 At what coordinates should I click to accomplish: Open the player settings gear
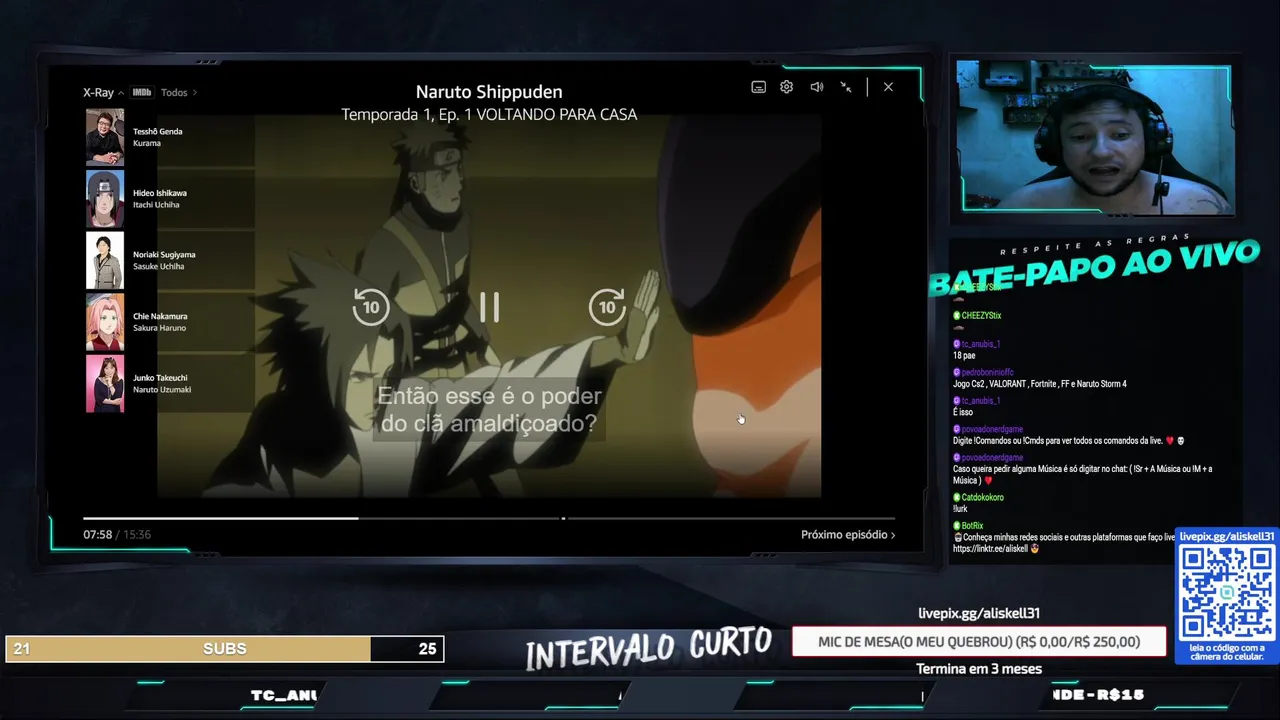pos(787,87)
